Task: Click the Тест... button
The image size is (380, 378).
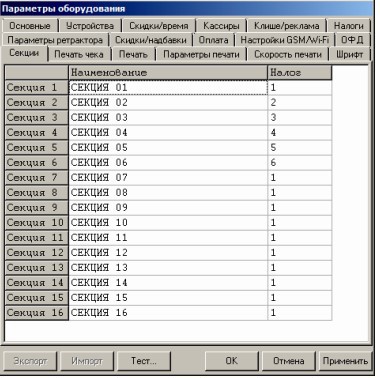Action: pyautogui.click(x=144, y=361)
